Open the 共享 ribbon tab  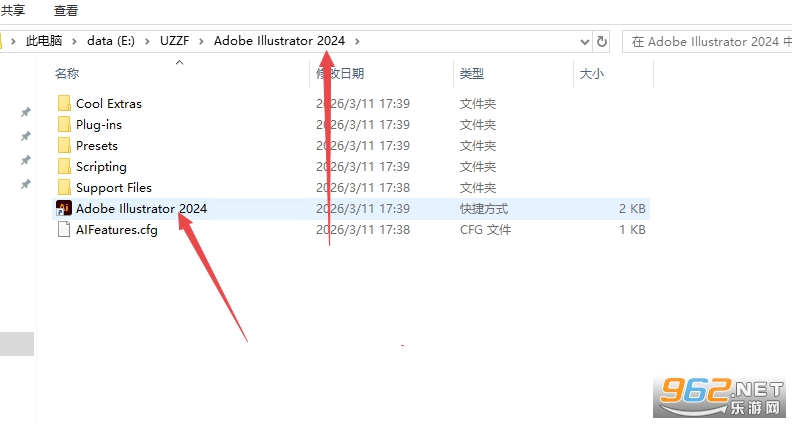pyautogui.click(x=12, y=10)
